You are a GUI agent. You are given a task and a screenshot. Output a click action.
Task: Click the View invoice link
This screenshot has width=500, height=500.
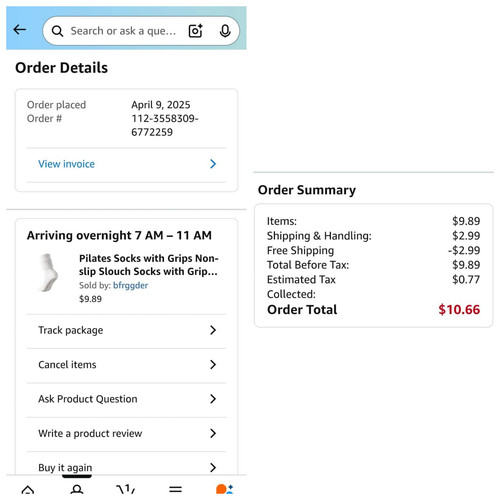point(66,164)
